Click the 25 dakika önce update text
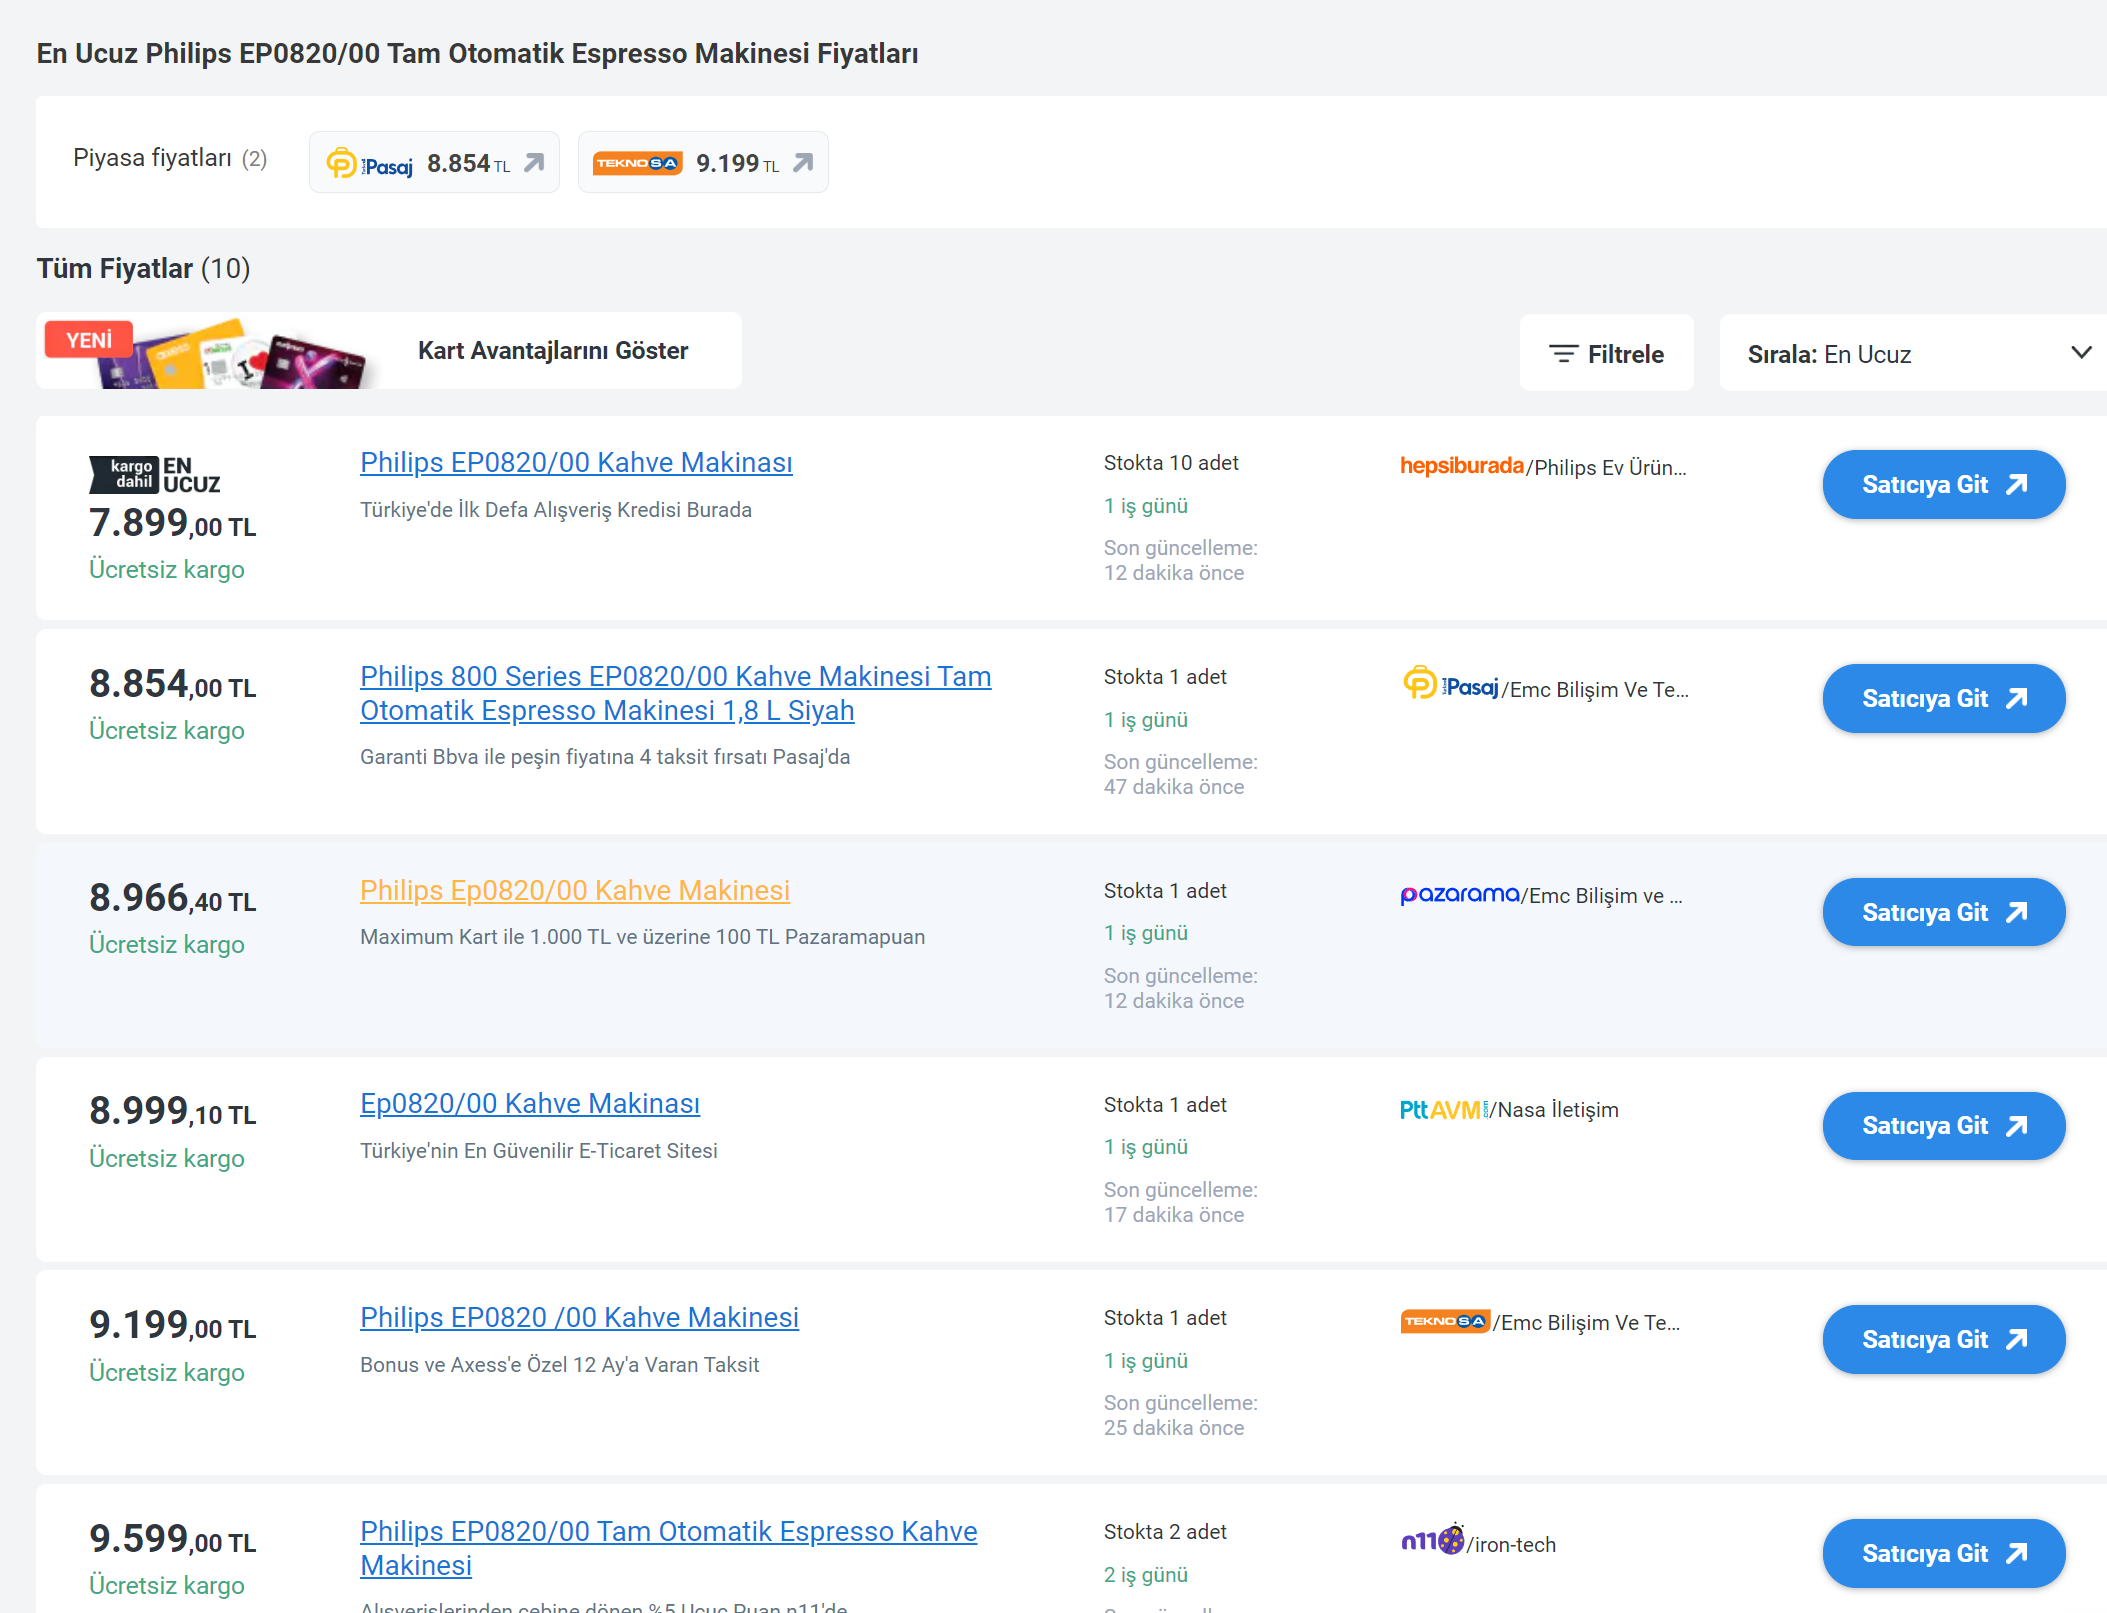The height and width of the screenshot is (1613, 2107). coord(1174,1428)
